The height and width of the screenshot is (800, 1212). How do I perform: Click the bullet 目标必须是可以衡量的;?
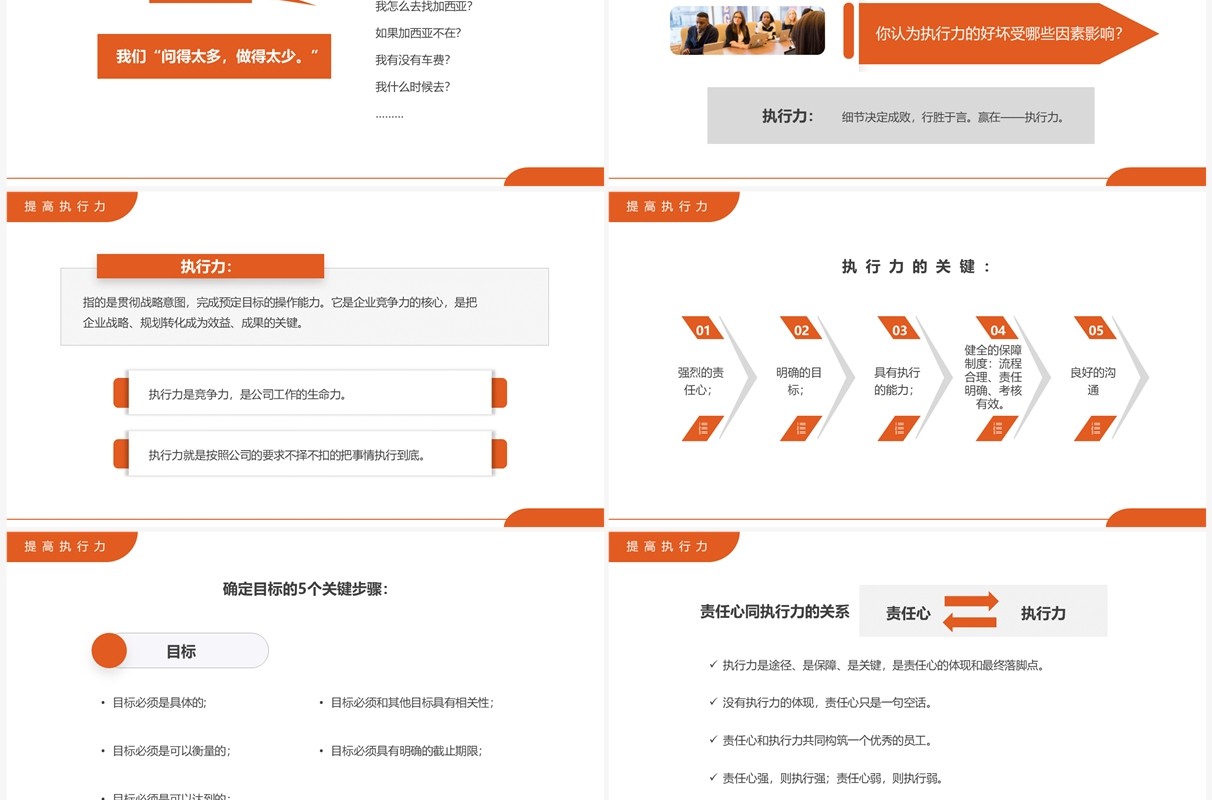click(171, 751)
